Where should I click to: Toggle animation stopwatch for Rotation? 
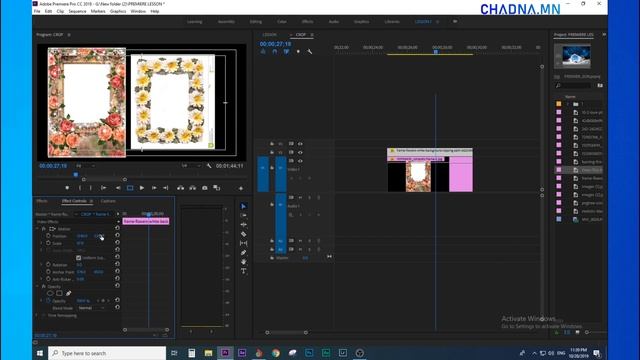pos(48,264)
